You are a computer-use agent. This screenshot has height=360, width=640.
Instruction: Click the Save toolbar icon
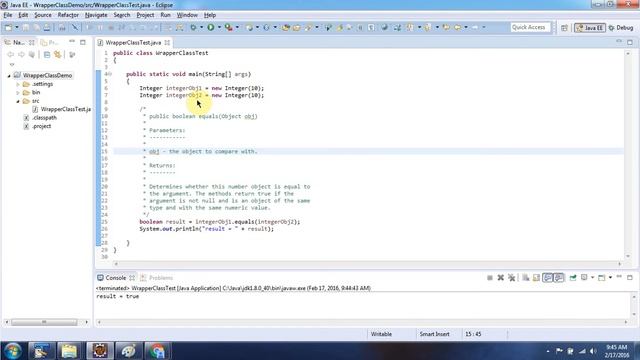(25, 27)
